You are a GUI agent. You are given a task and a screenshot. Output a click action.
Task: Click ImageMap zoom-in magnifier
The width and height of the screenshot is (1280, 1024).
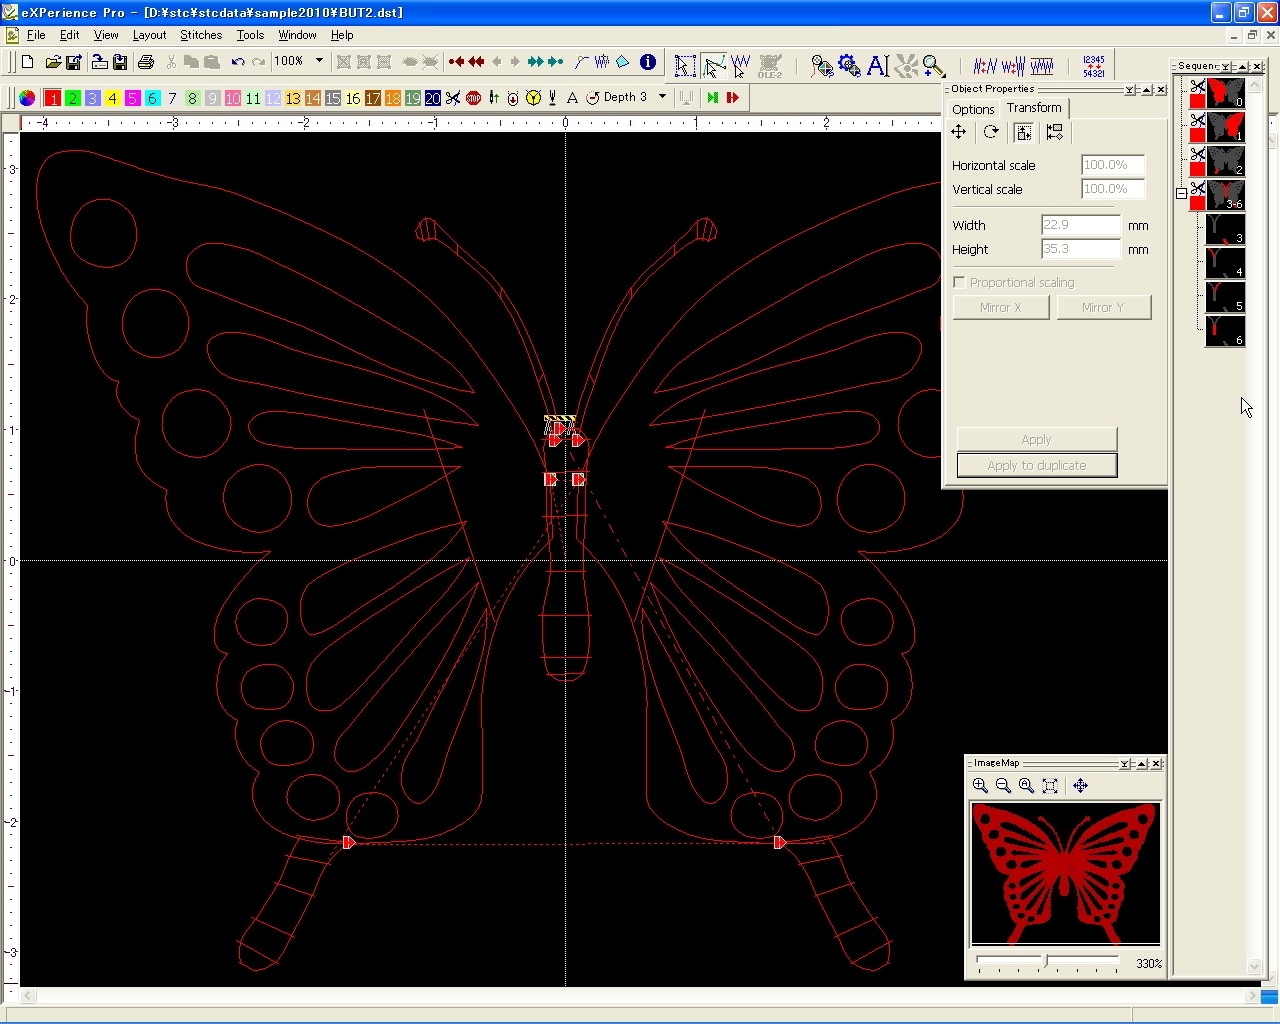(x=980, y=786)
